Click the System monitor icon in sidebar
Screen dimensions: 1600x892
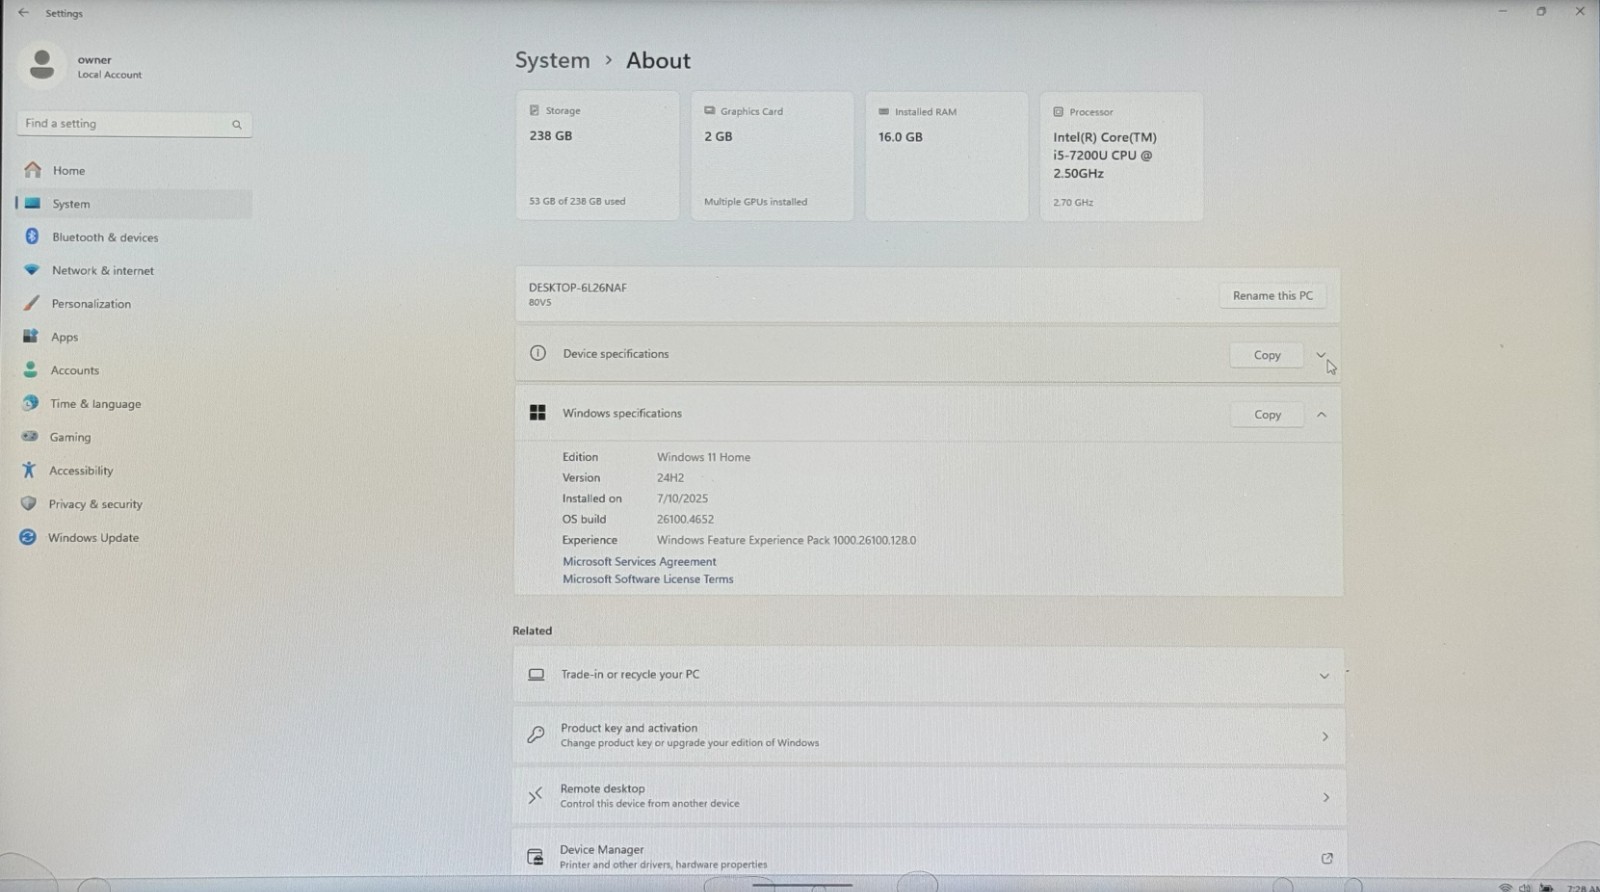(33, 203)
